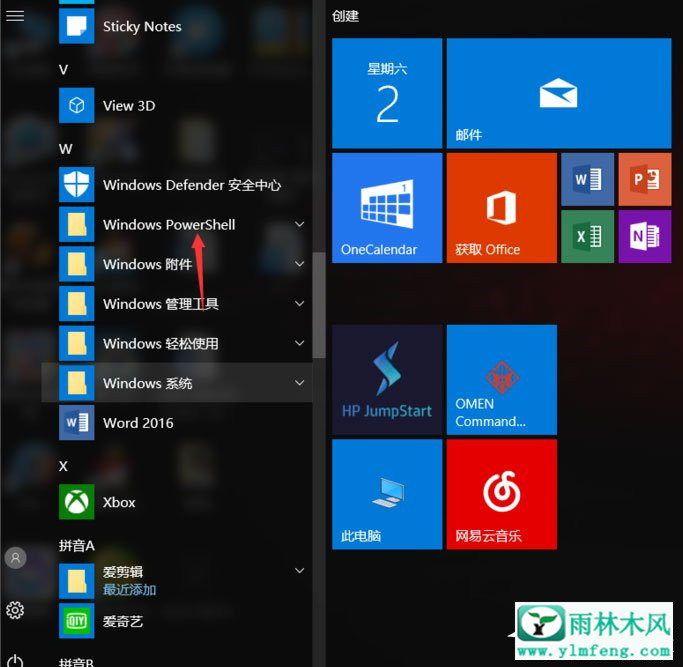Image resolution: width=683 pixels, height=667 pixels.
Task: Open the 获取 Office tile
Action: pyautogui.click(x=501, y=208)
